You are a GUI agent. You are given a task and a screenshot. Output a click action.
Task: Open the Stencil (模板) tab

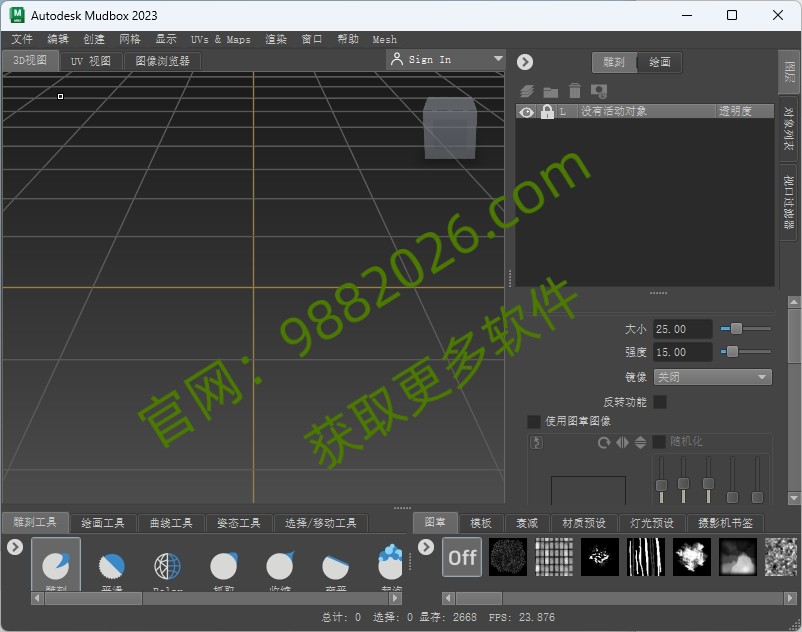click(481, 523)
